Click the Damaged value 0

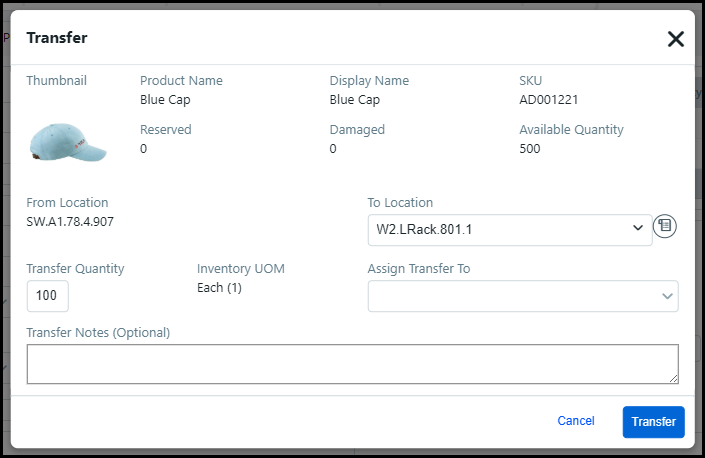point(334,149)
